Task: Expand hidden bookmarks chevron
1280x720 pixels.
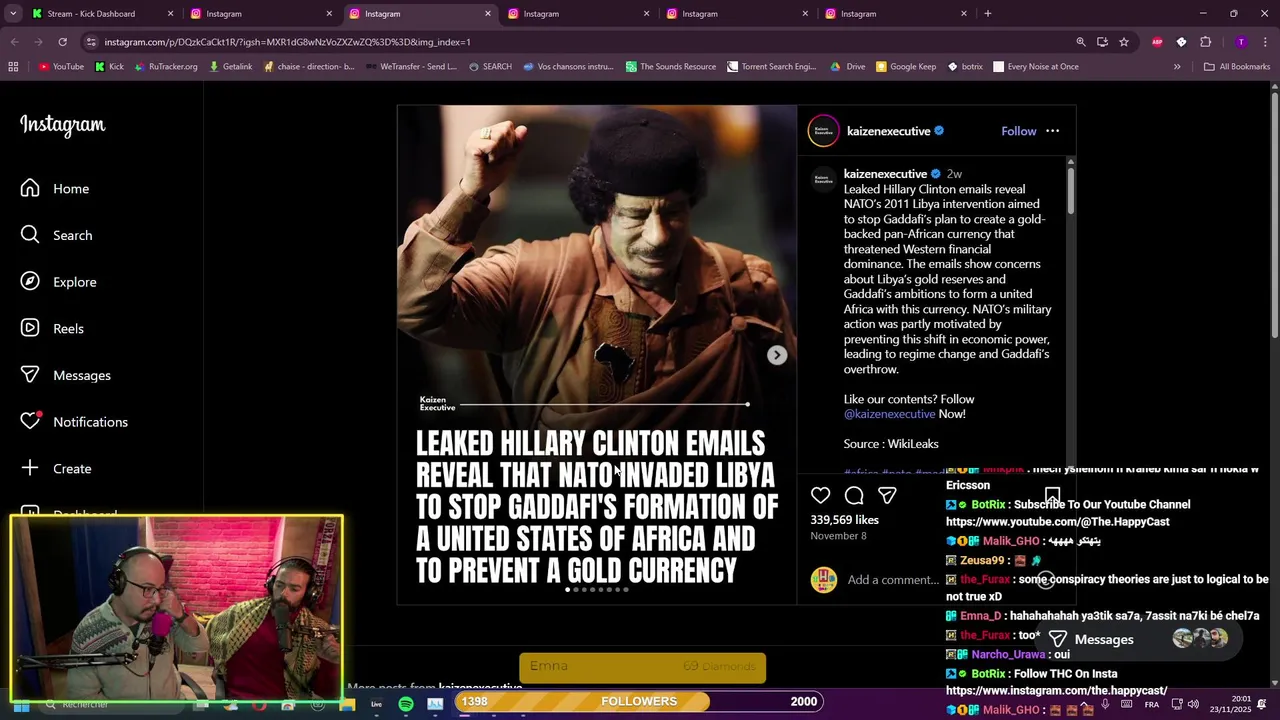Action: point(1177,67)
